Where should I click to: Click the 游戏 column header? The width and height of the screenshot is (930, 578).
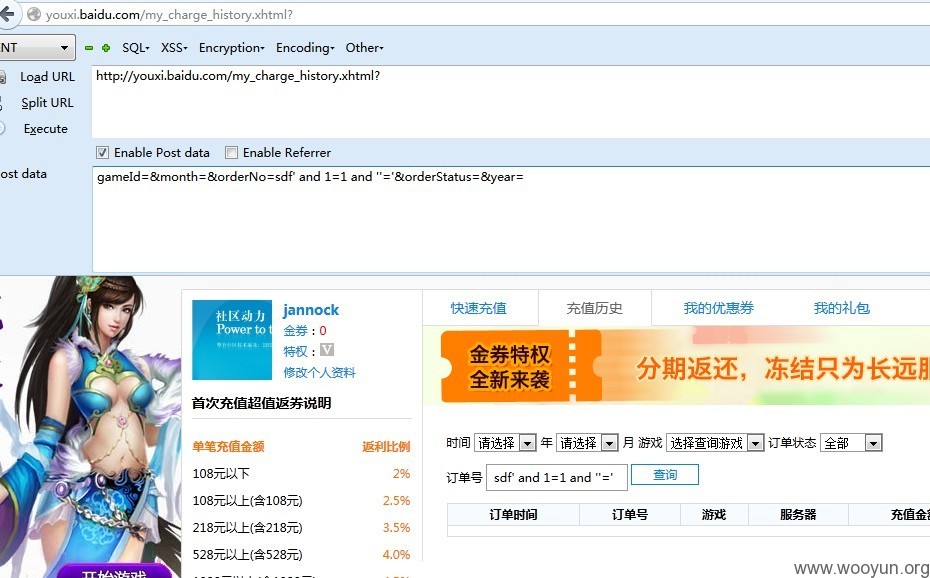pyautogui.click(x=714, y=515)
